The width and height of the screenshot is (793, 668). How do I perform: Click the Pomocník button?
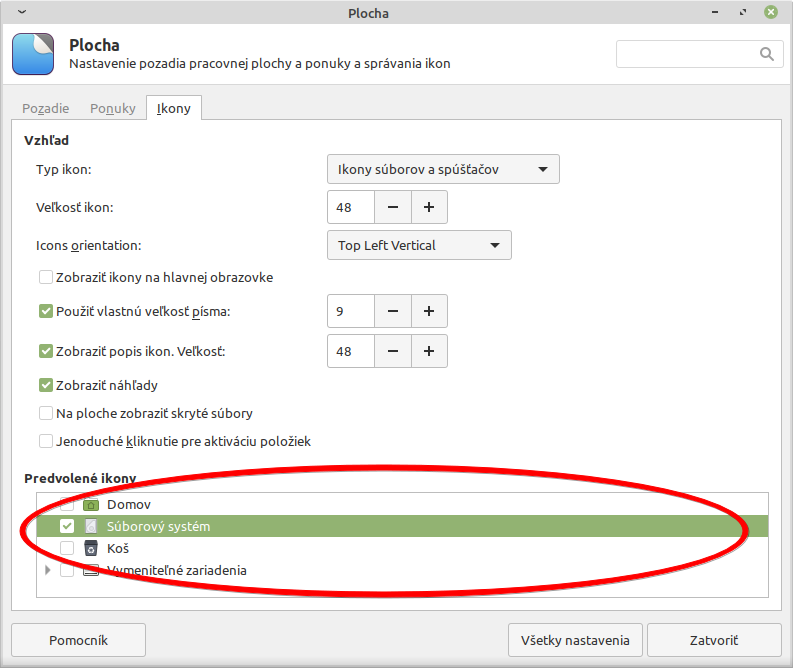coord(78,640)
